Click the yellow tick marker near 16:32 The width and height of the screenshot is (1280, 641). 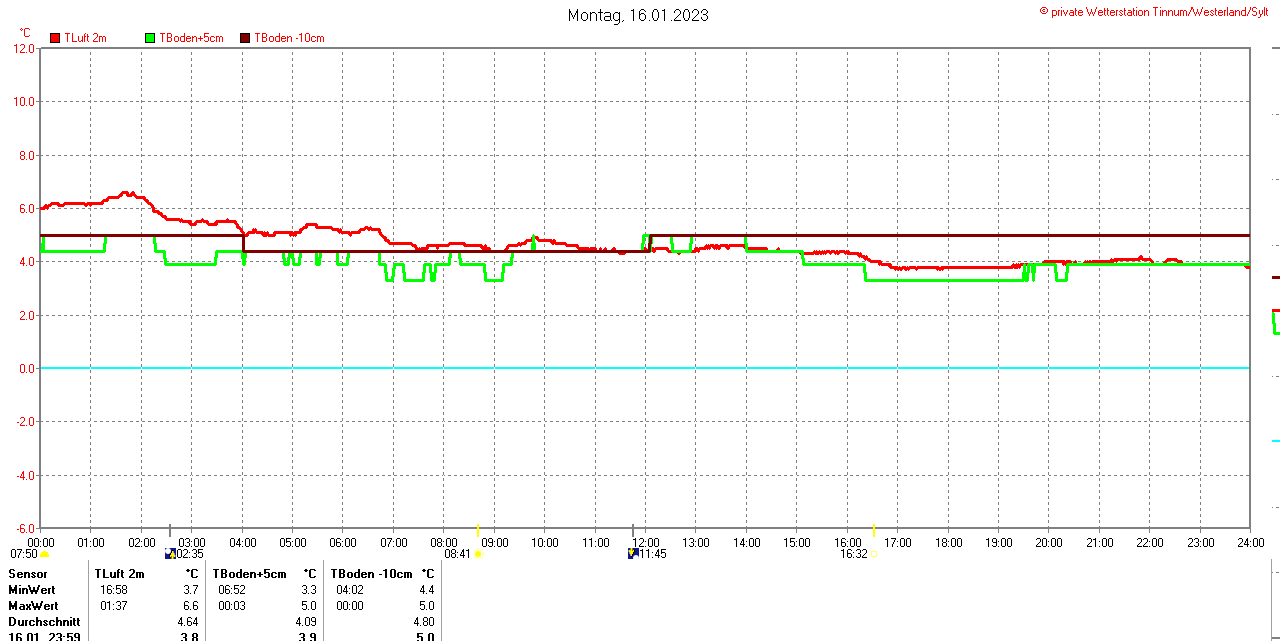coord(875,530)
